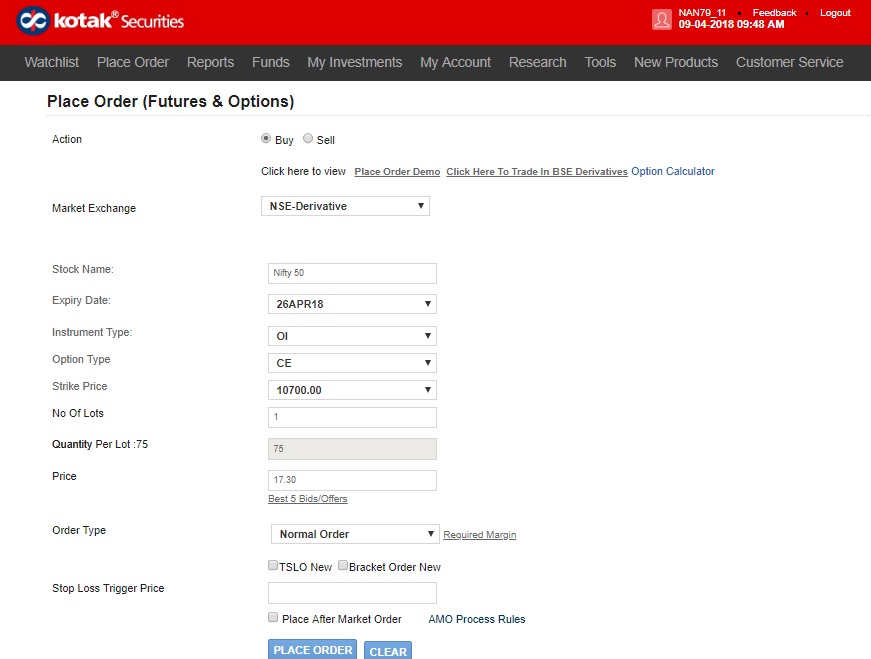Open the Watchlist menu
Viewport: 871px width, 659px height.
(52, 62)
